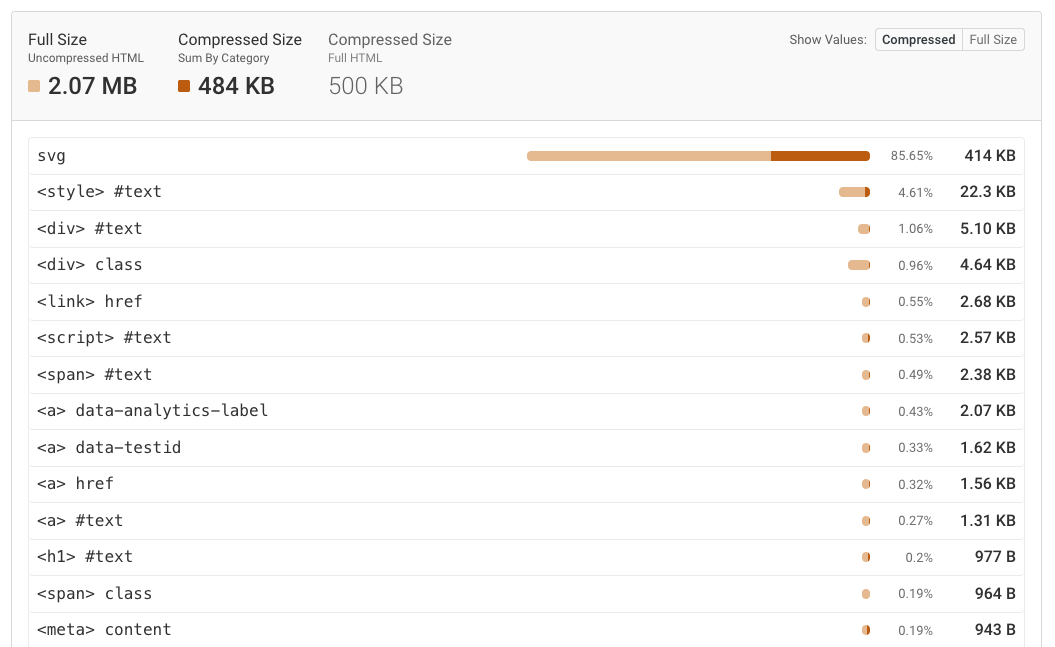Screen dimensions: 1055x647
Task: Select the <meta> content row
Action: tap(300, 630)
